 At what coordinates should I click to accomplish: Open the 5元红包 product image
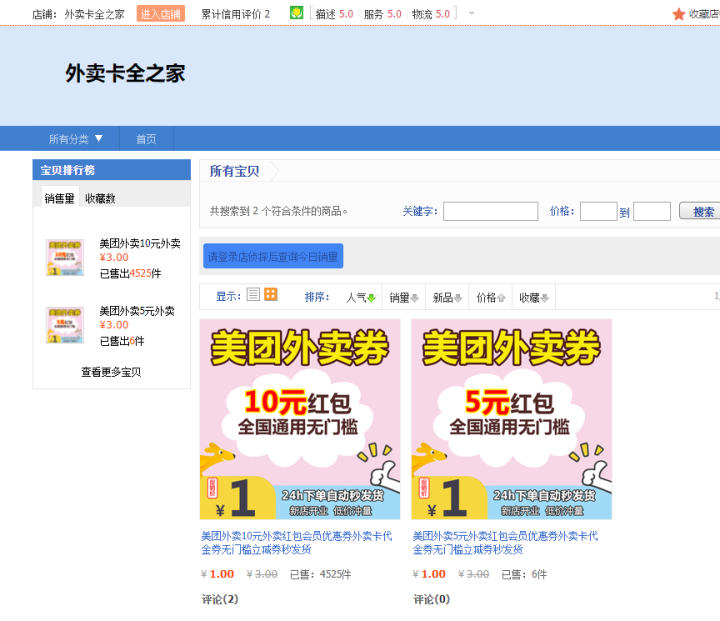coord(512,419)
